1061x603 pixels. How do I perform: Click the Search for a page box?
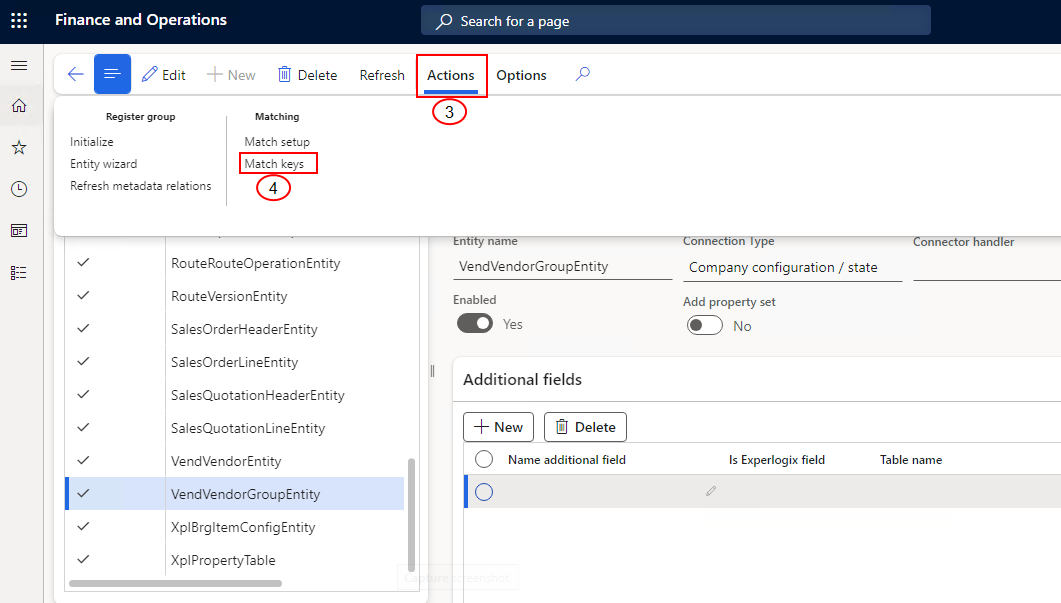tap(675, 21)
